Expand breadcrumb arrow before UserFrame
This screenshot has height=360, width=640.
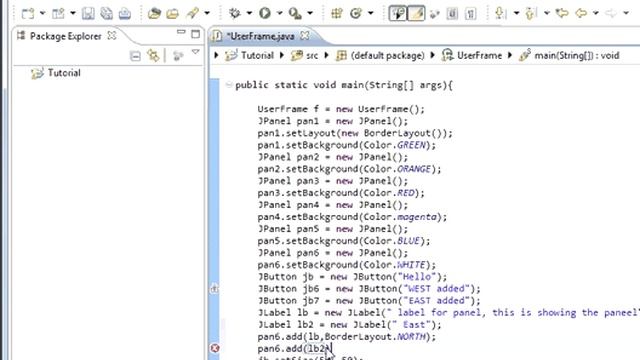433,55
